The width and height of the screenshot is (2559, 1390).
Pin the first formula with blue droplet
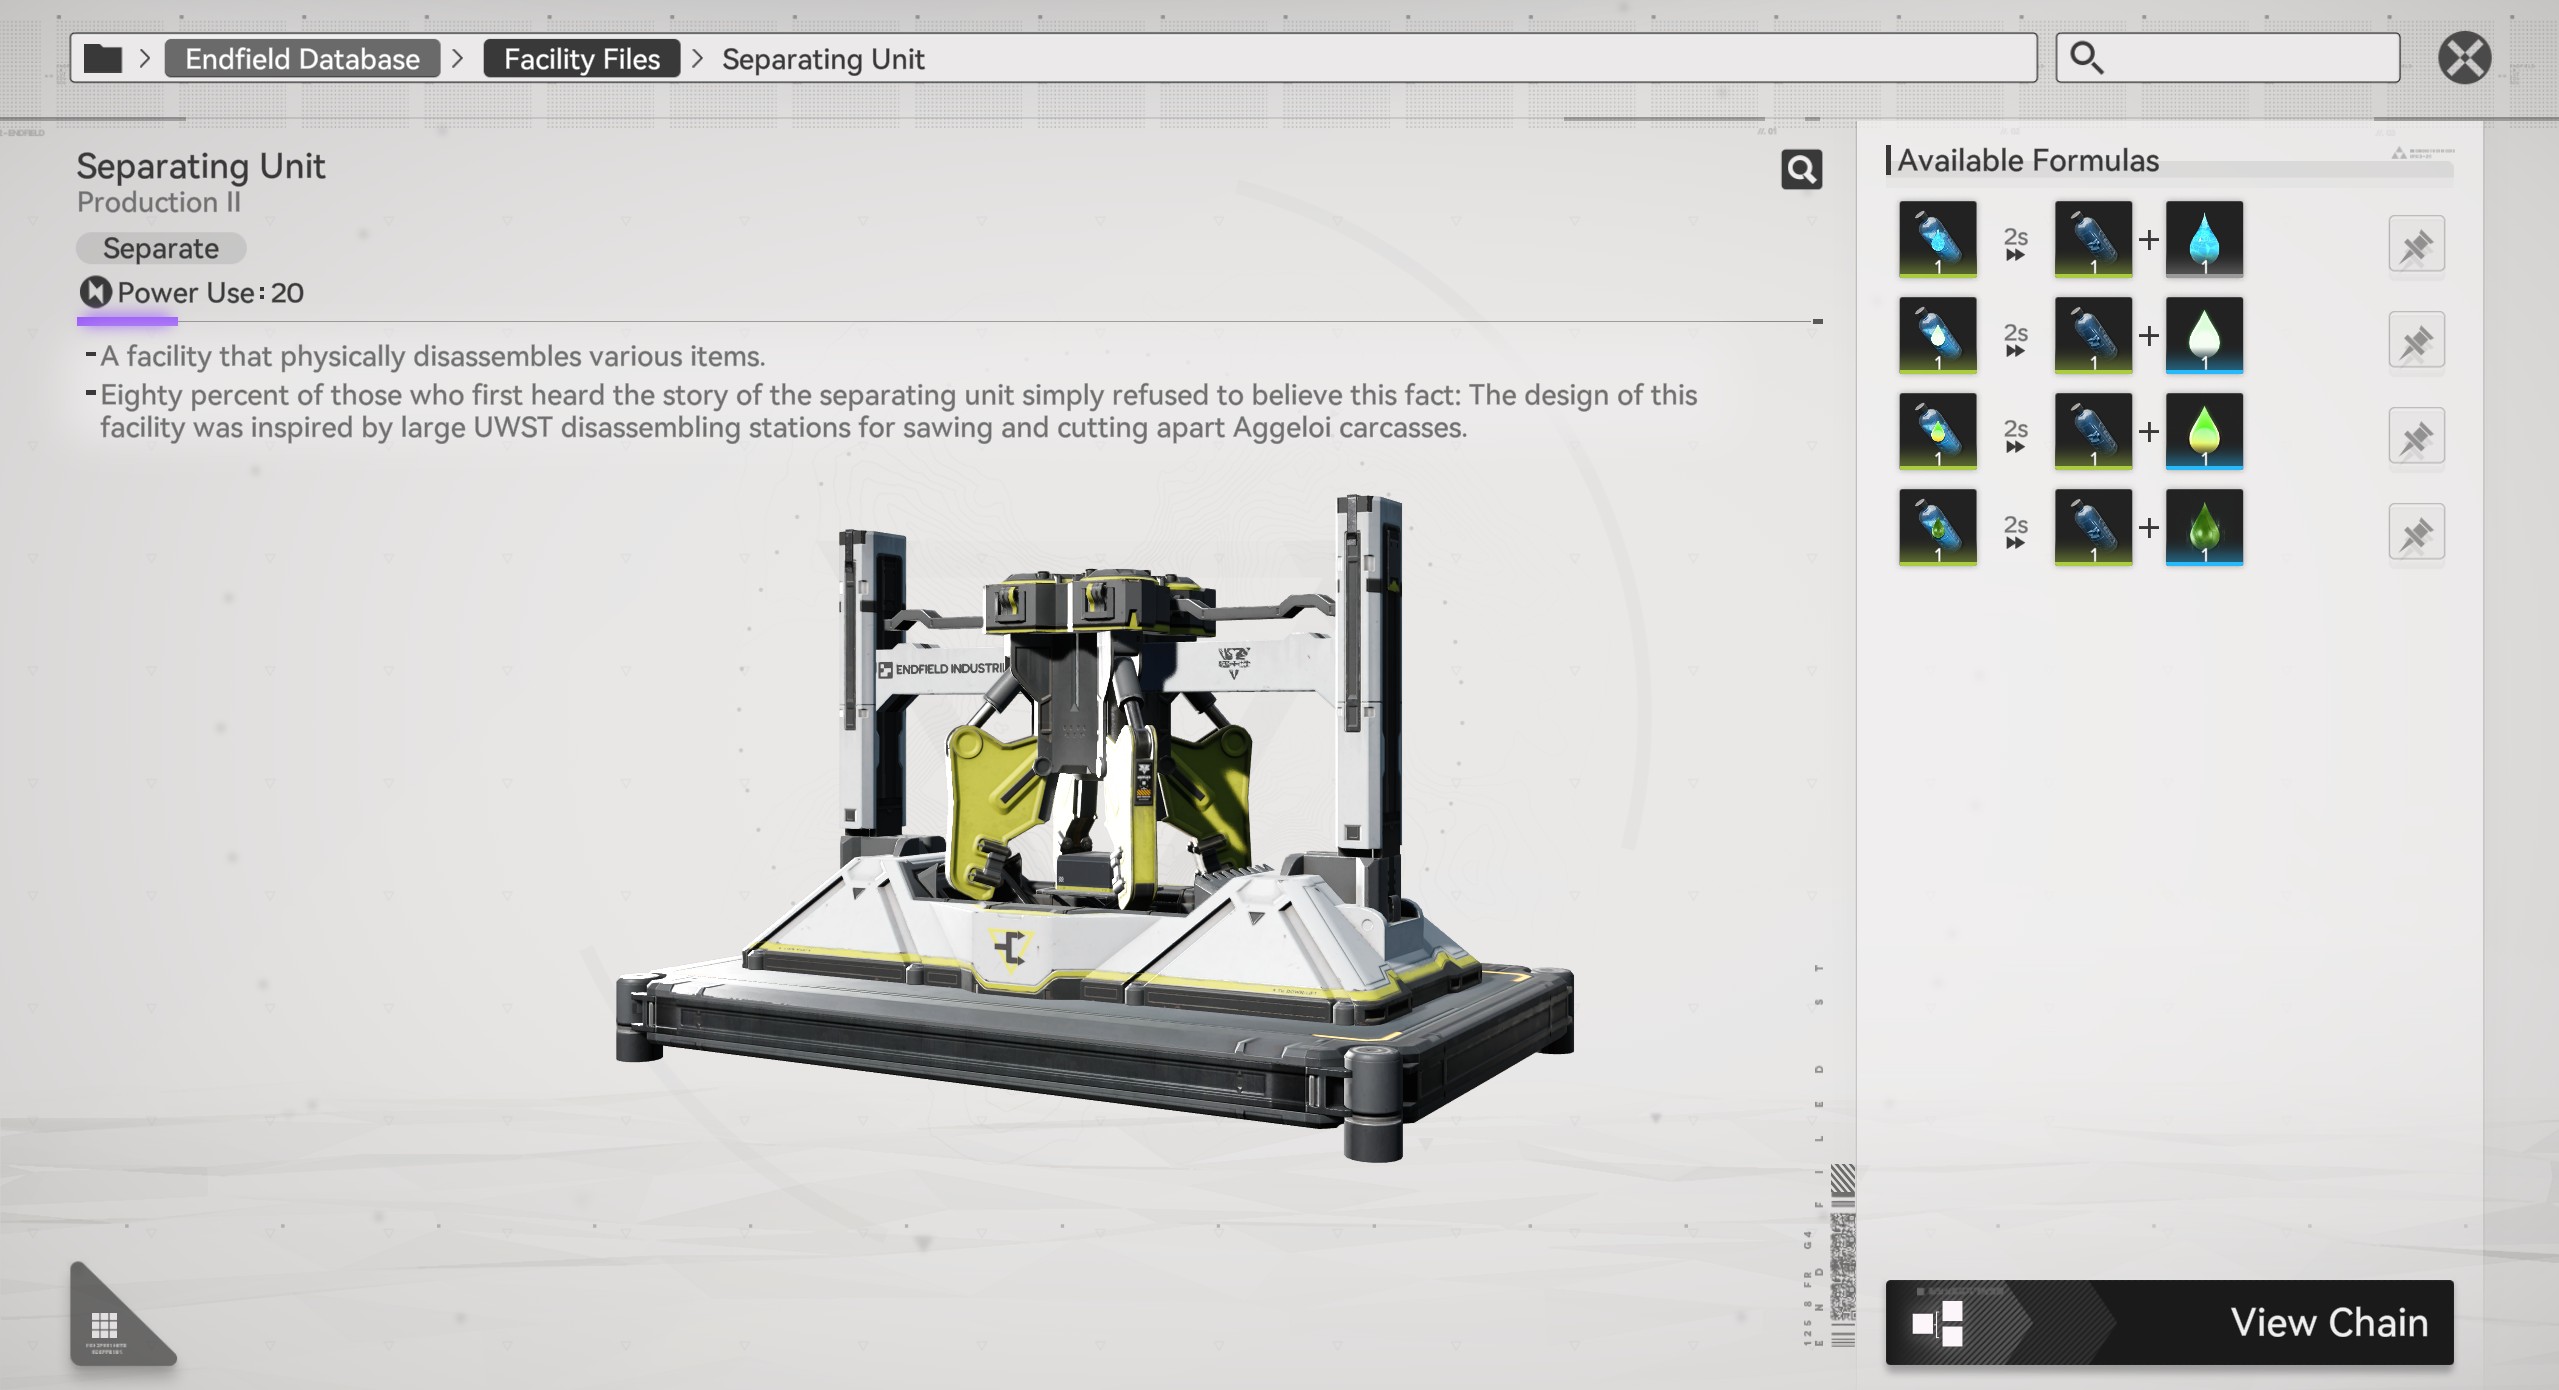tap(2416, 244)
